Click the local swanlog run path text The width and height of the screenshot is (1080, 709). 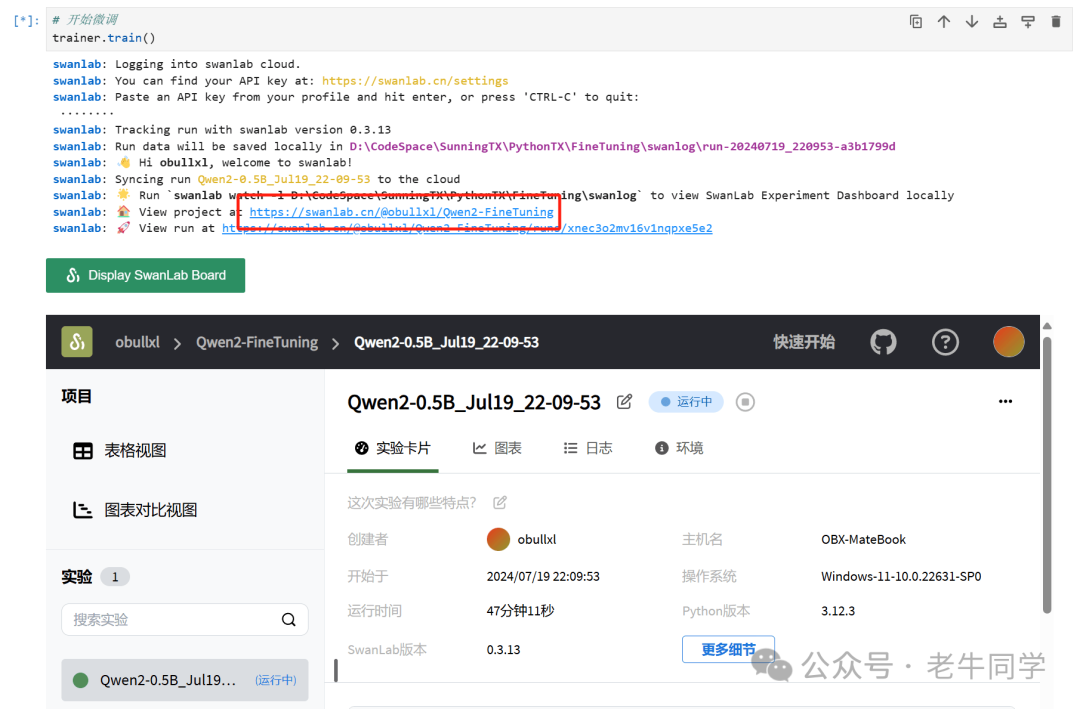pyautogui.click(x=623, y=146)
